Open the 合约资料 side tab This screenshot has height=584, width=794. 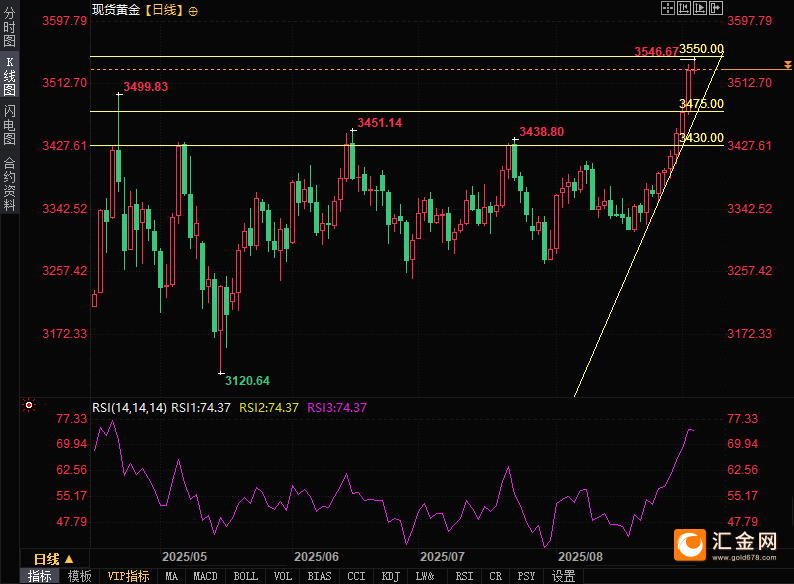[9, 183]
